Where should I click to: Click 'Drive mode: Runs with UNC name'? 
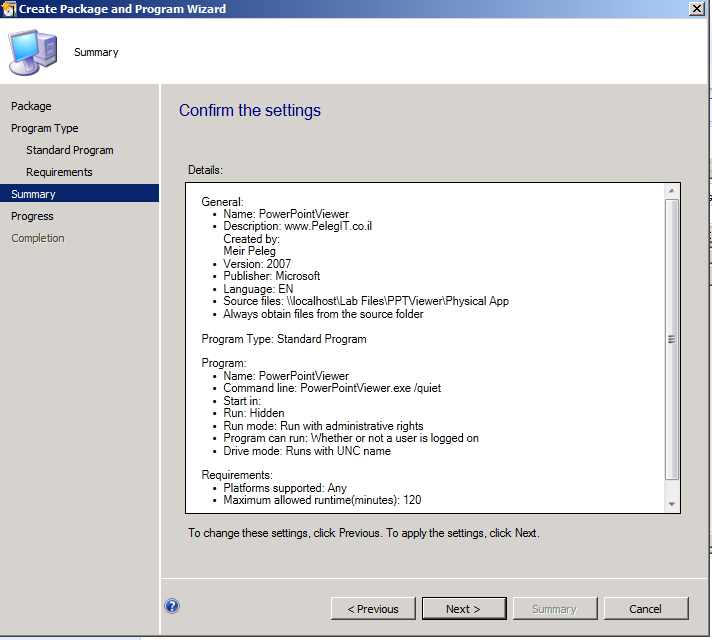click(x=307, y=451)
